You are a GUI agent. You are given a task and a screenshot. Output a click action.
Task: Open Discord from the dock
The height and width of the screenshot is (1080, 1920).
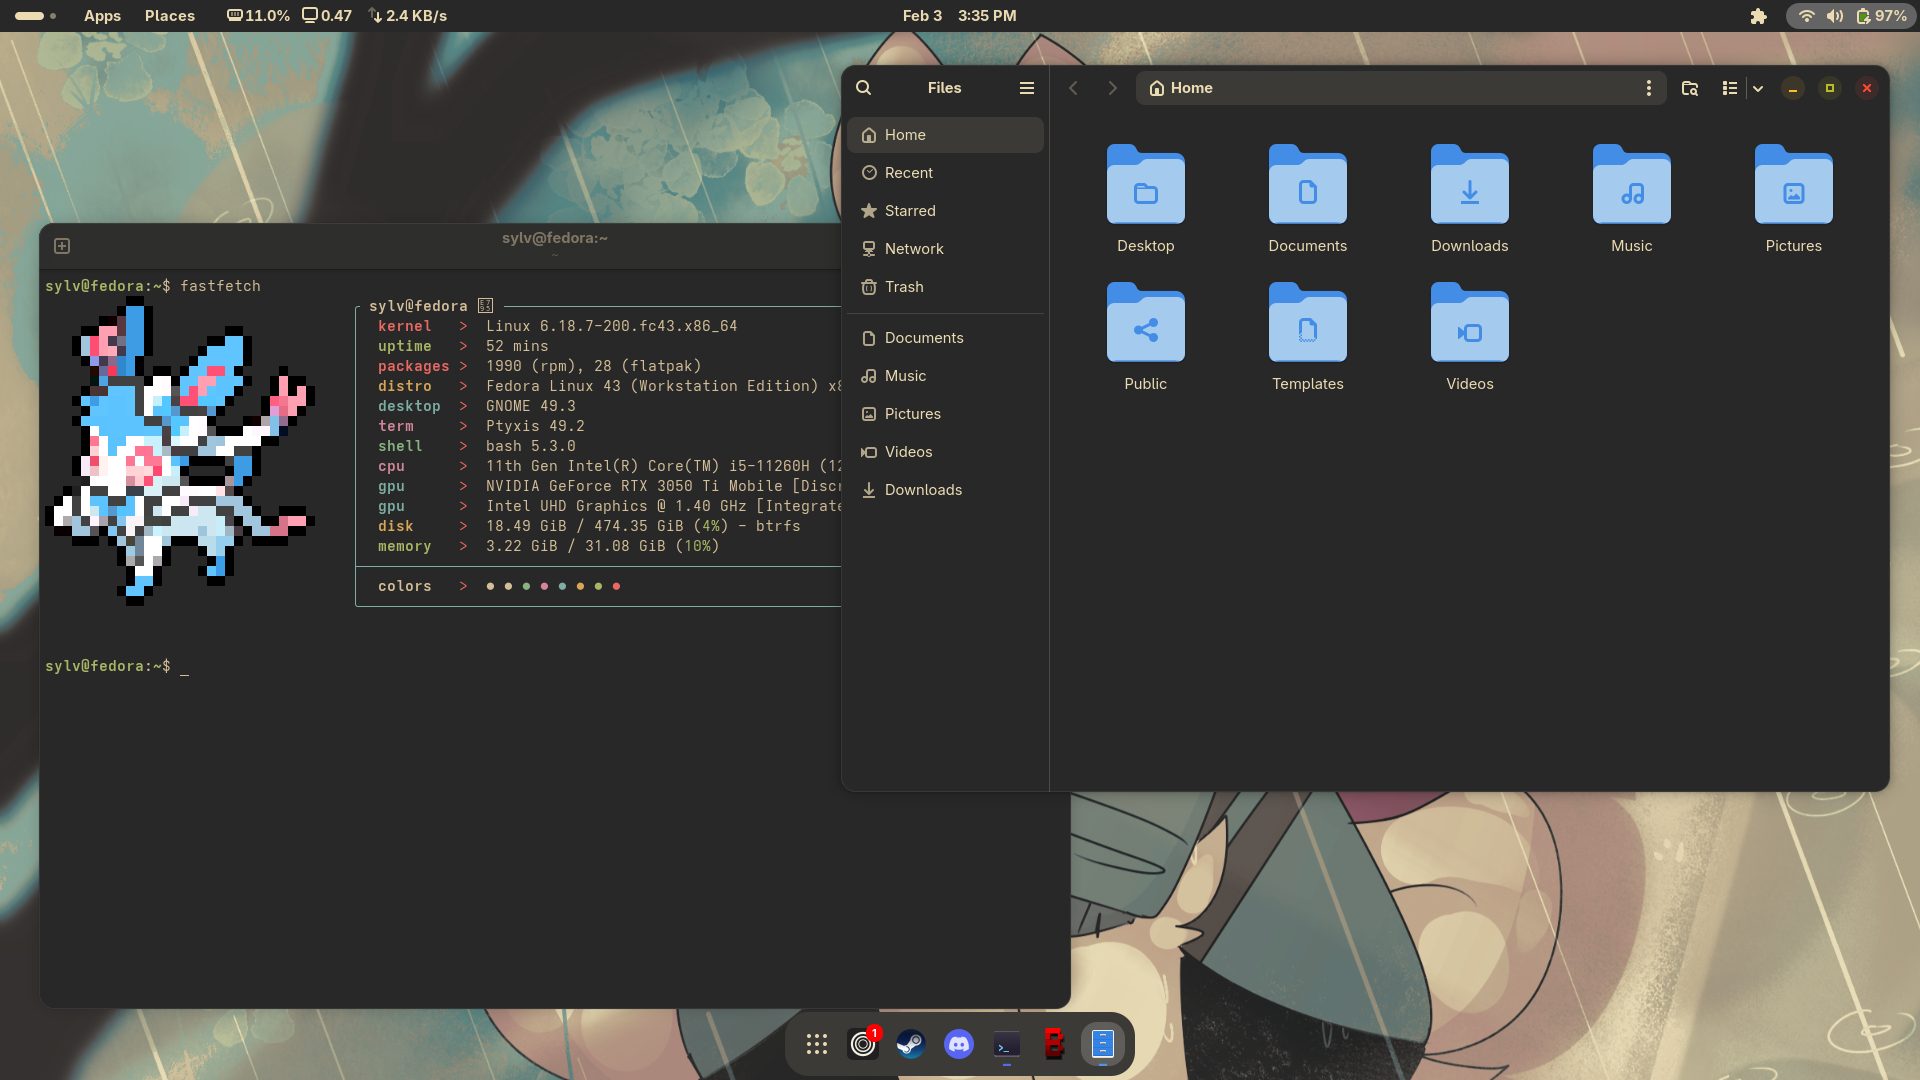(x=958, y=1044)
